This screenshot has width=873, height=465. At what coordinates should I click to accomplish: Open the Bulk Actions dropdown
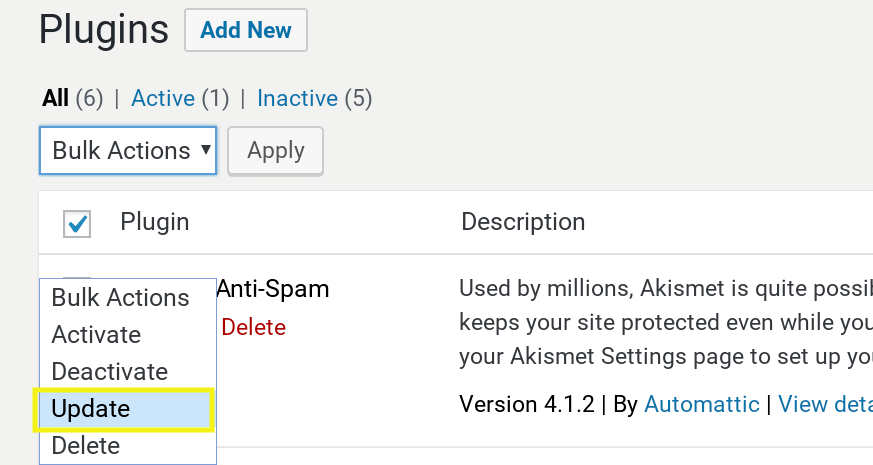coord(128,151)
